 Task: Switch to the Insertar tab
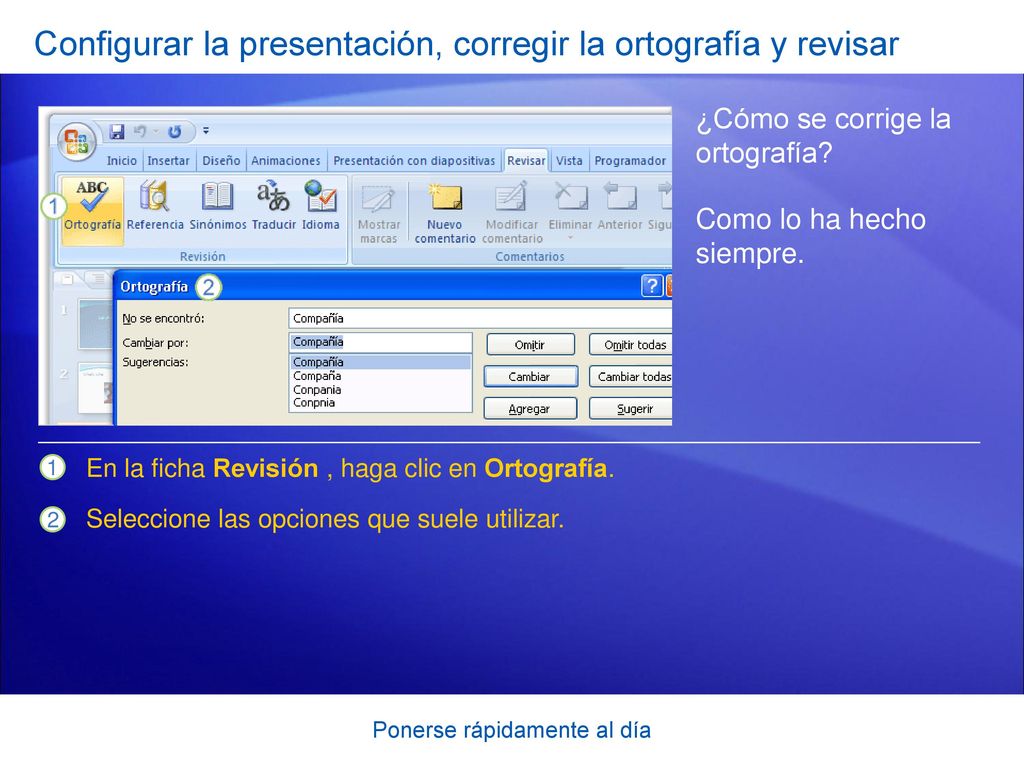point(168,161)
